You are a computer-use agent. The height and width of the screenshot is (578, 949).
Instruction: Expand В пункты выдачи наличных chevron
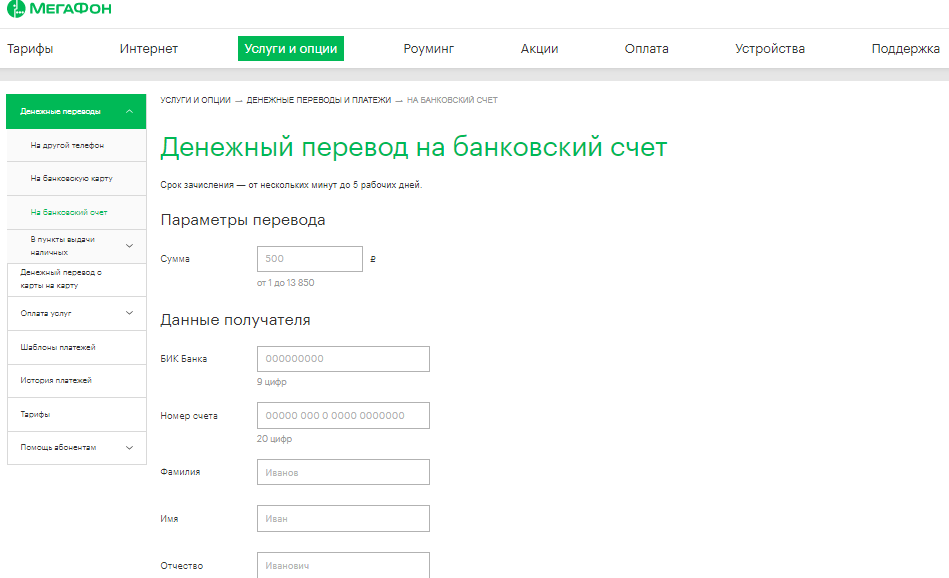[x=129, y=246]
